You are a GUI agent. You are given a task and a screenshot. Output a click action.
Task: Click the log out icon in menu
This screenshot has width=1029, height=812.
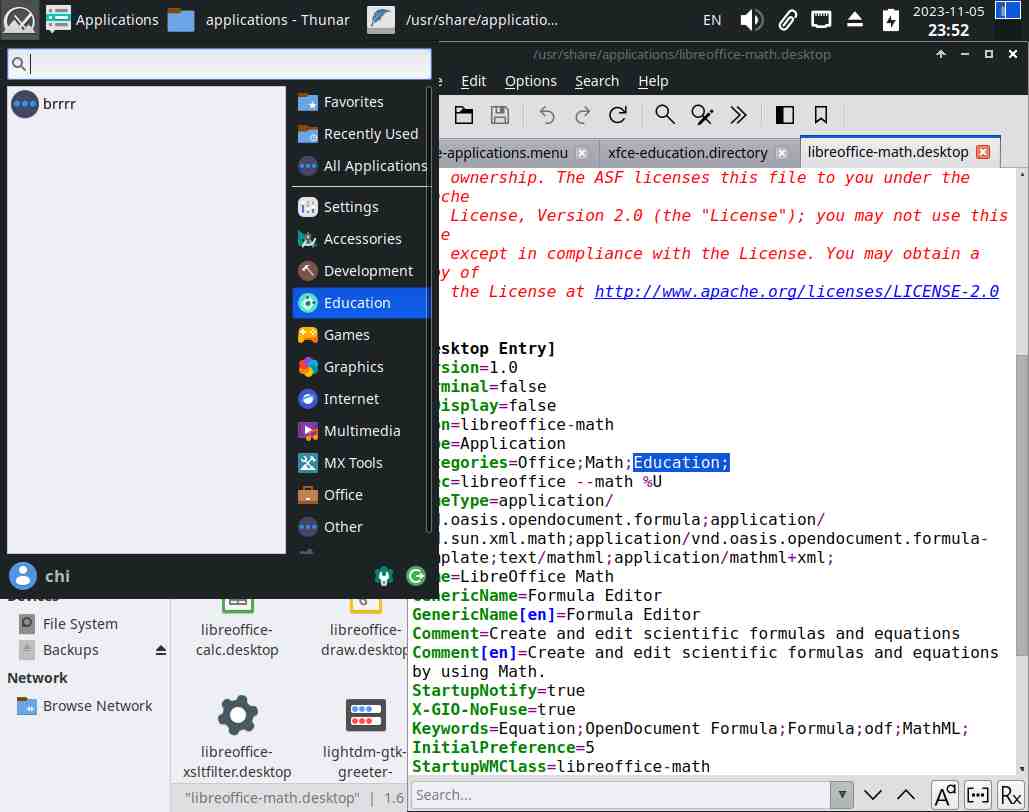416,576
